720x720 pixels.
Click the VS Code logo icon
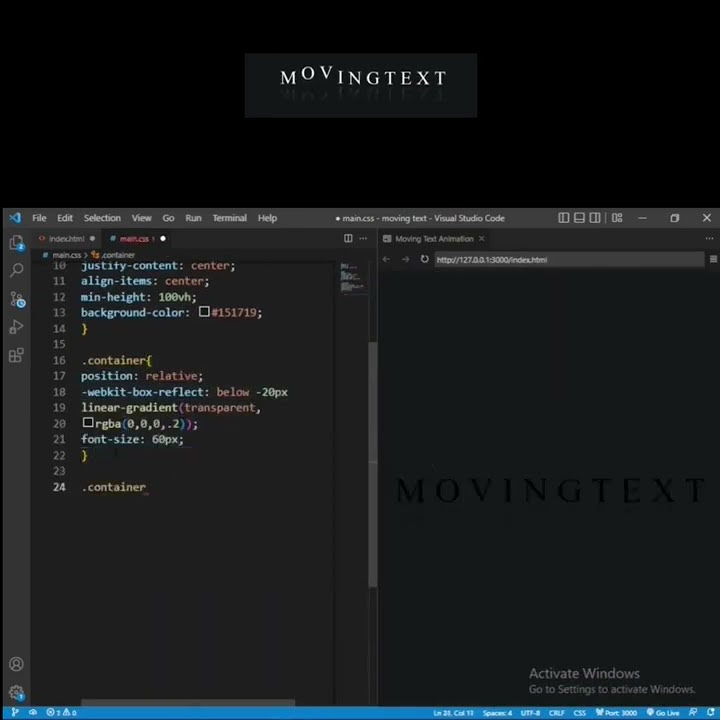click(x=15, y=218)
